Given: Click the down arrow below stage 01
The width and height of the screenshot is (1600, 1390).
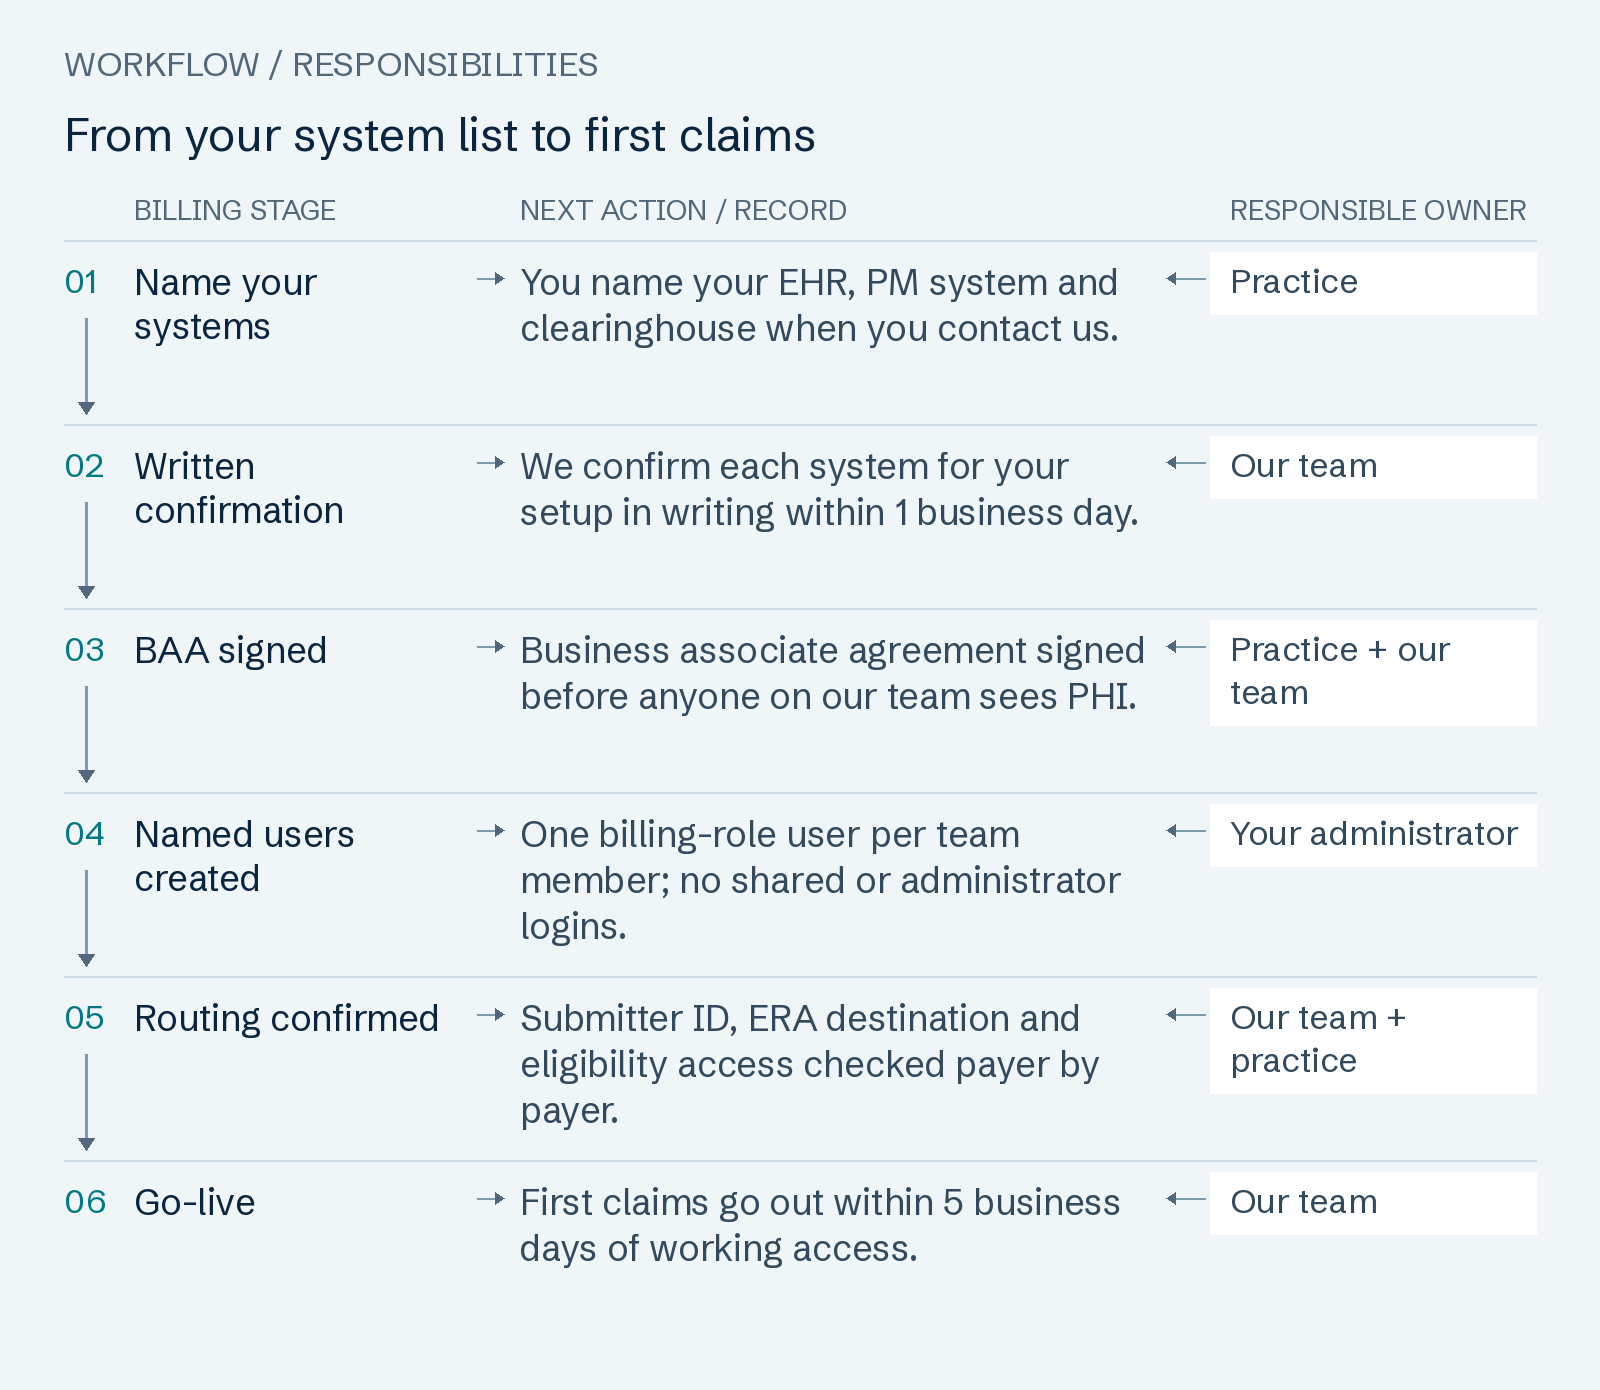Looking at the screenshot, I should pyautogui.click(x=87, y=366).
